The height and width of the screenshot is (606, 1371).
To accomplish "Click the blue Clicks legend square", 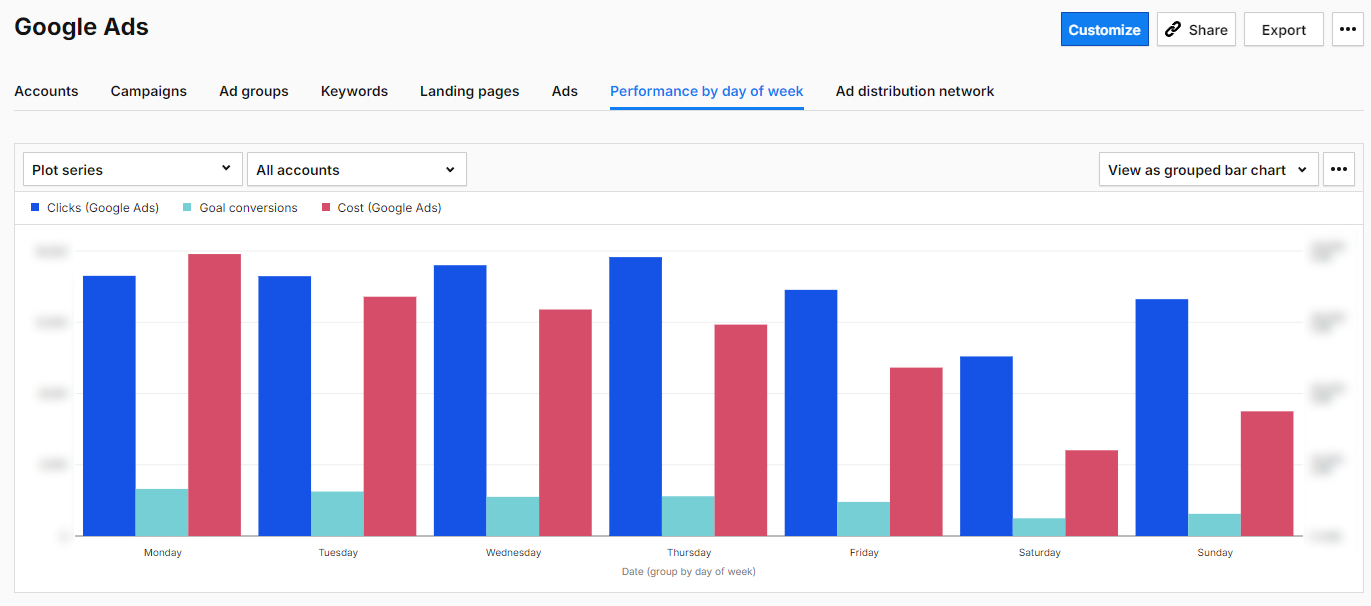I will pyautogui.click(x=36, y=207).
